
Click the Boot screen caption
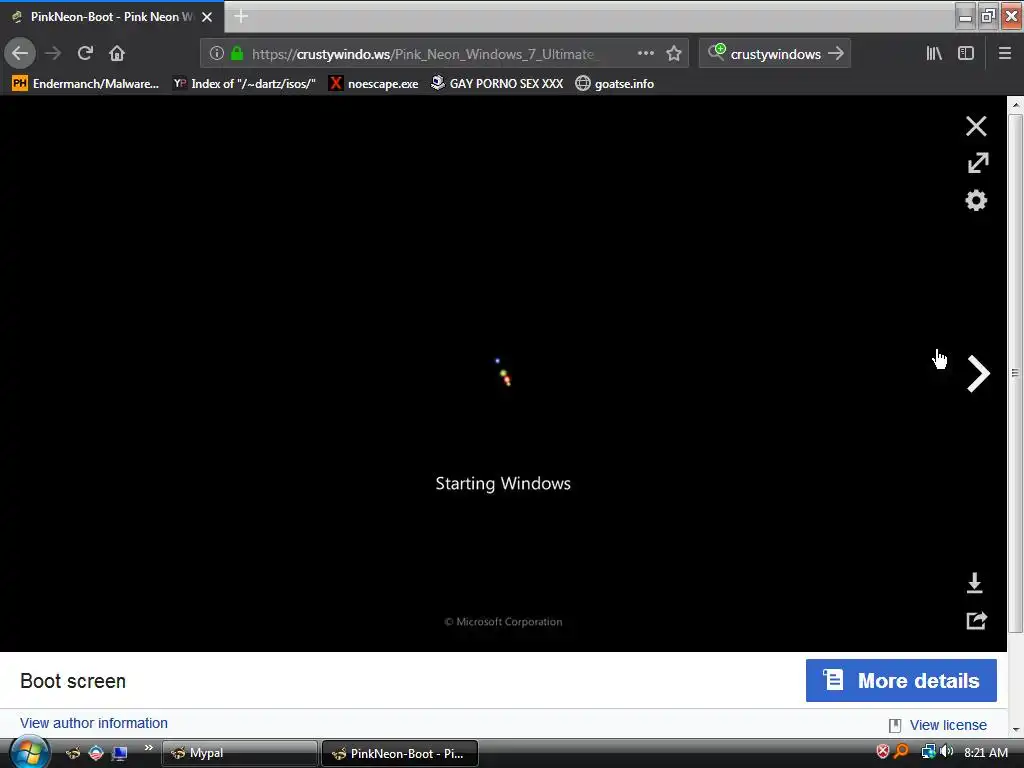[73, 680]
